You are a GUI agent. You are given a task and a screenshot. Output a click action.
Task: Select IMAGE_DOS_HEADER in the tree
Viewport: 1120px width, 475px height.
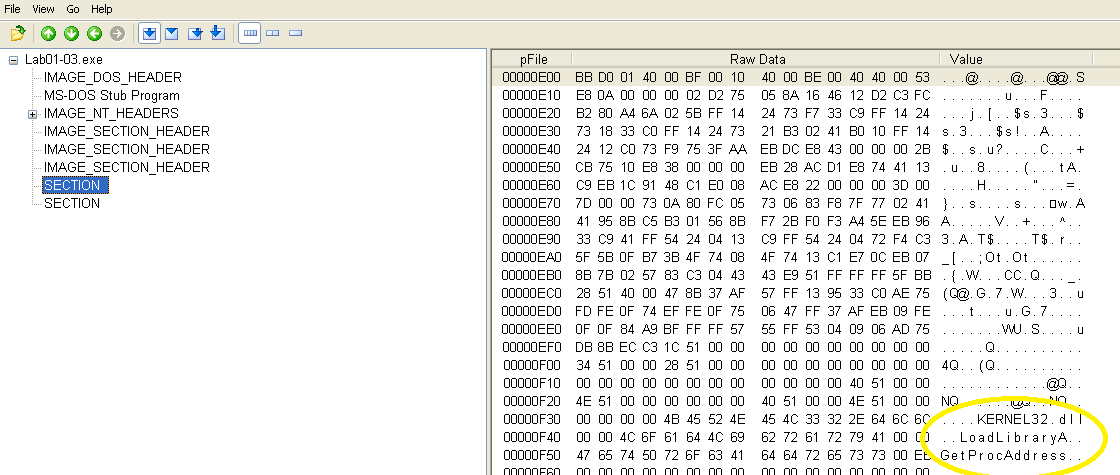(x=112, y=77)
